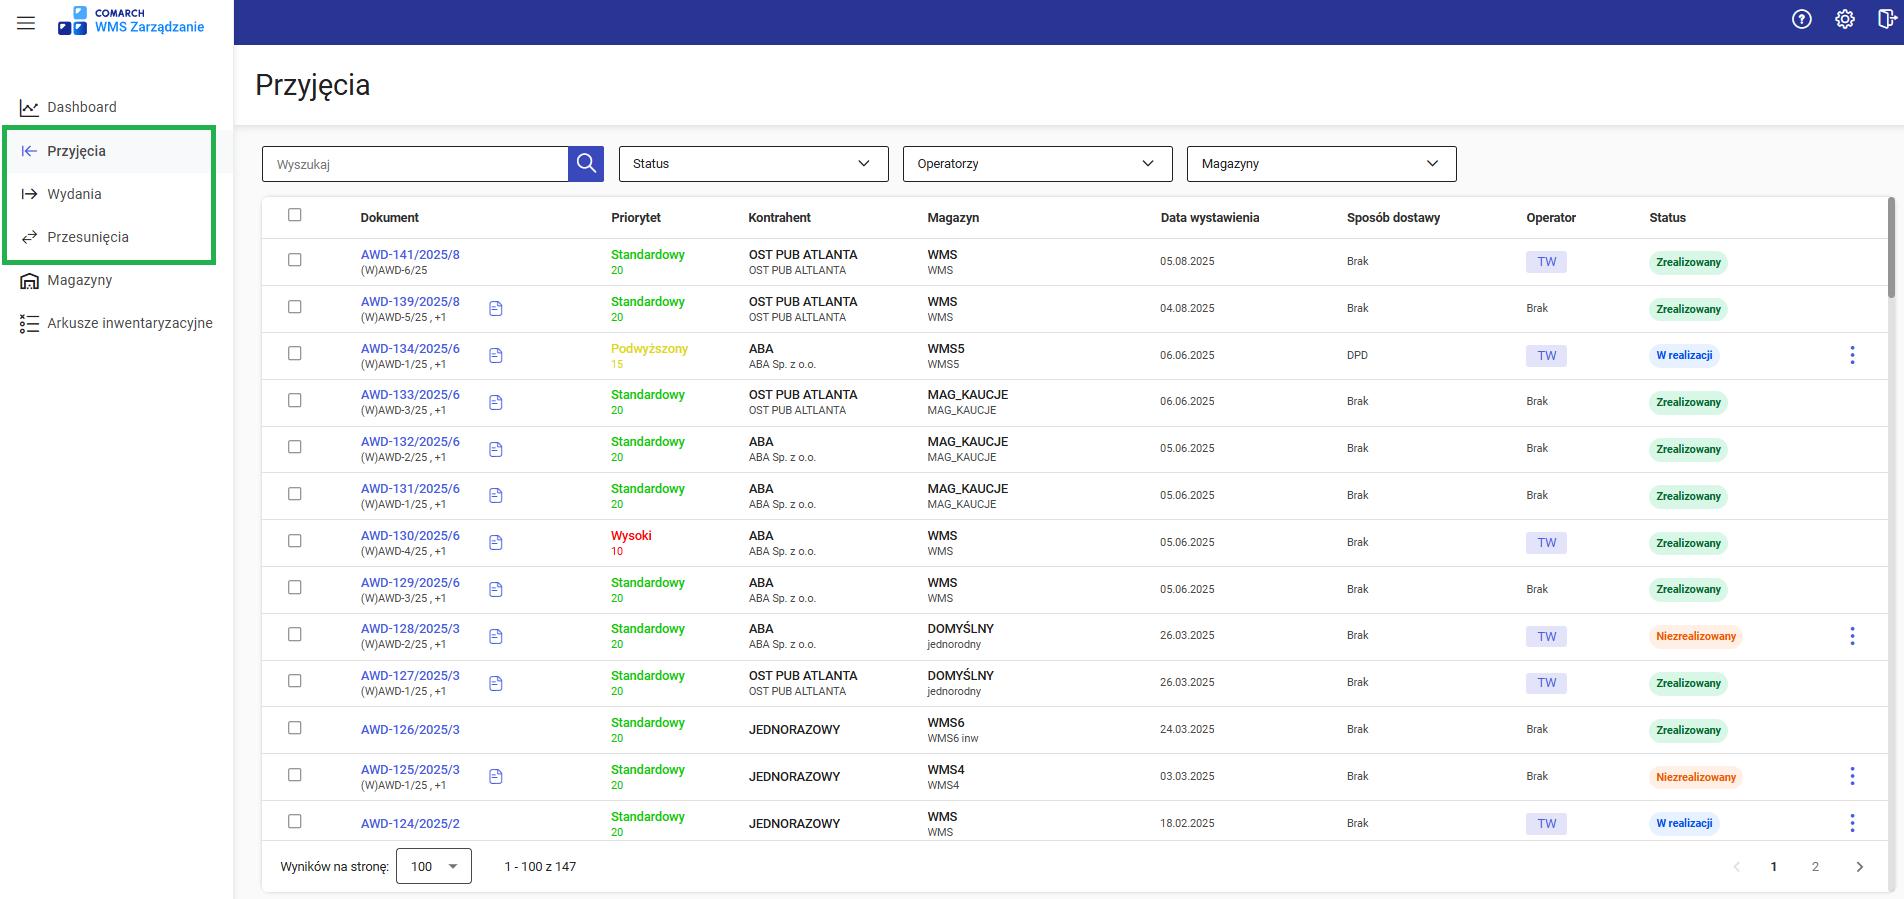Go to Wydania in sidebar
1904x899 pixels.
pyautogui.click(x=75, y=194)
